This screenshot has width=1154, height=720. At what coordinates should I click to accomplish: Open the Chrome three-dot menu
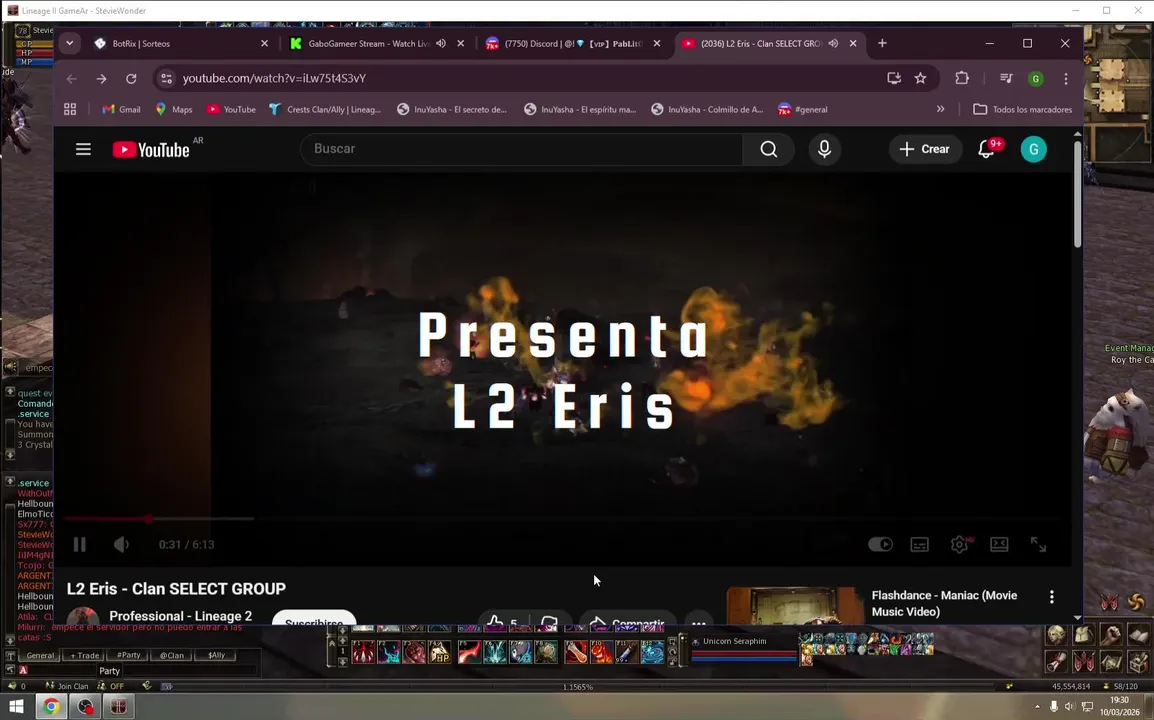pos(1066,78)
